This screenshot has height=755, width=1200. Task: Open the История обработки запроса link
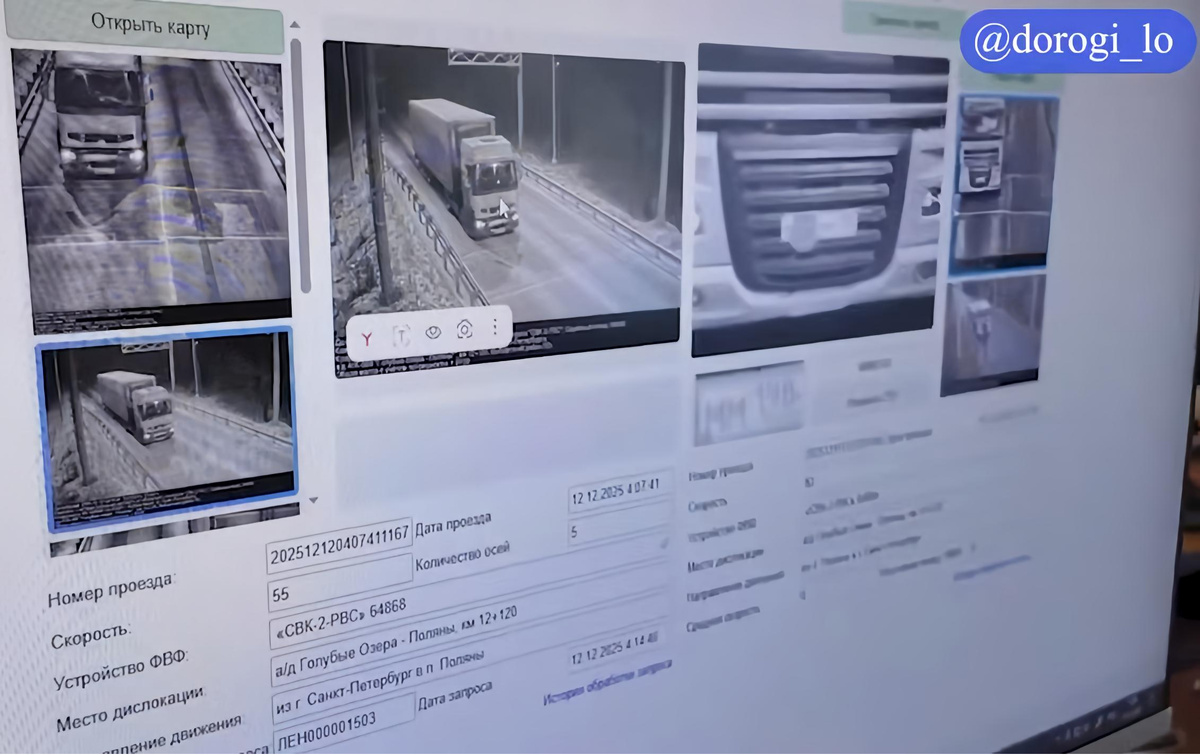click(608, 682)
